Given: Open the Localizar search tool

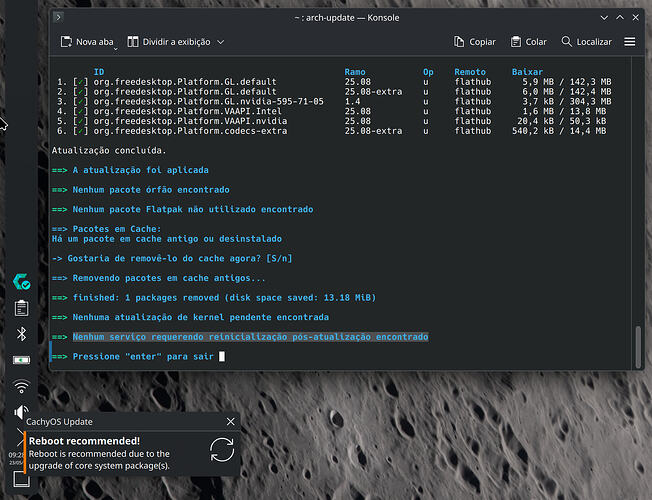Looking at the screenshot, I should pyautogui.click(x=586, y=42).
